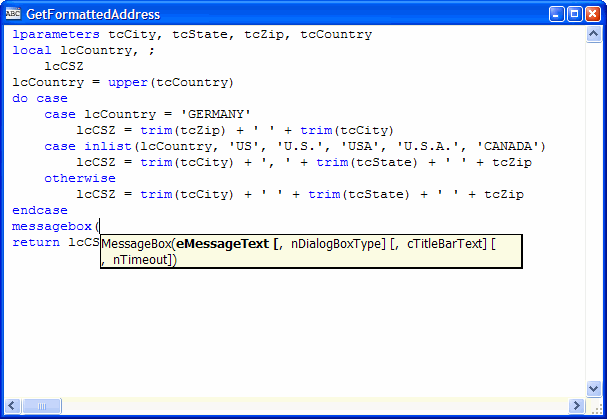Click the horizontal scrollbar thumb
The image size is (607, 419).
pos(41,406)
